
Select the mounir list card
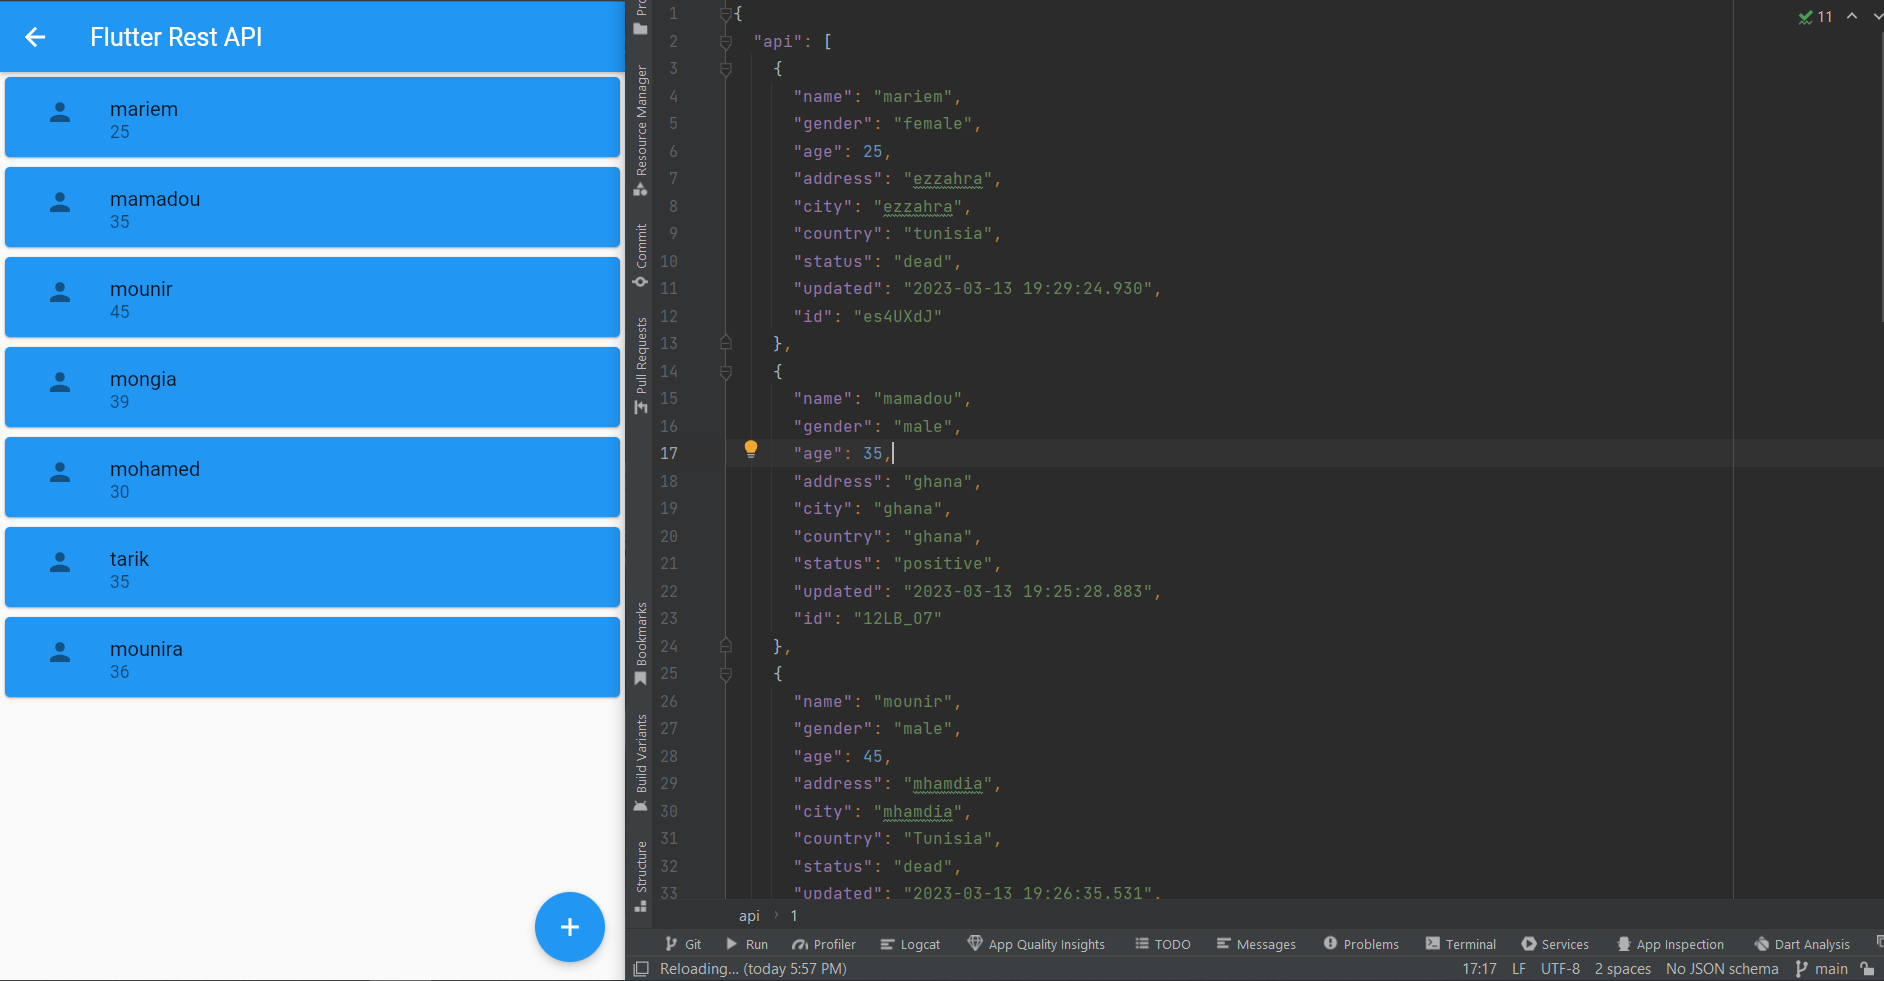click(x=312, y=297)
